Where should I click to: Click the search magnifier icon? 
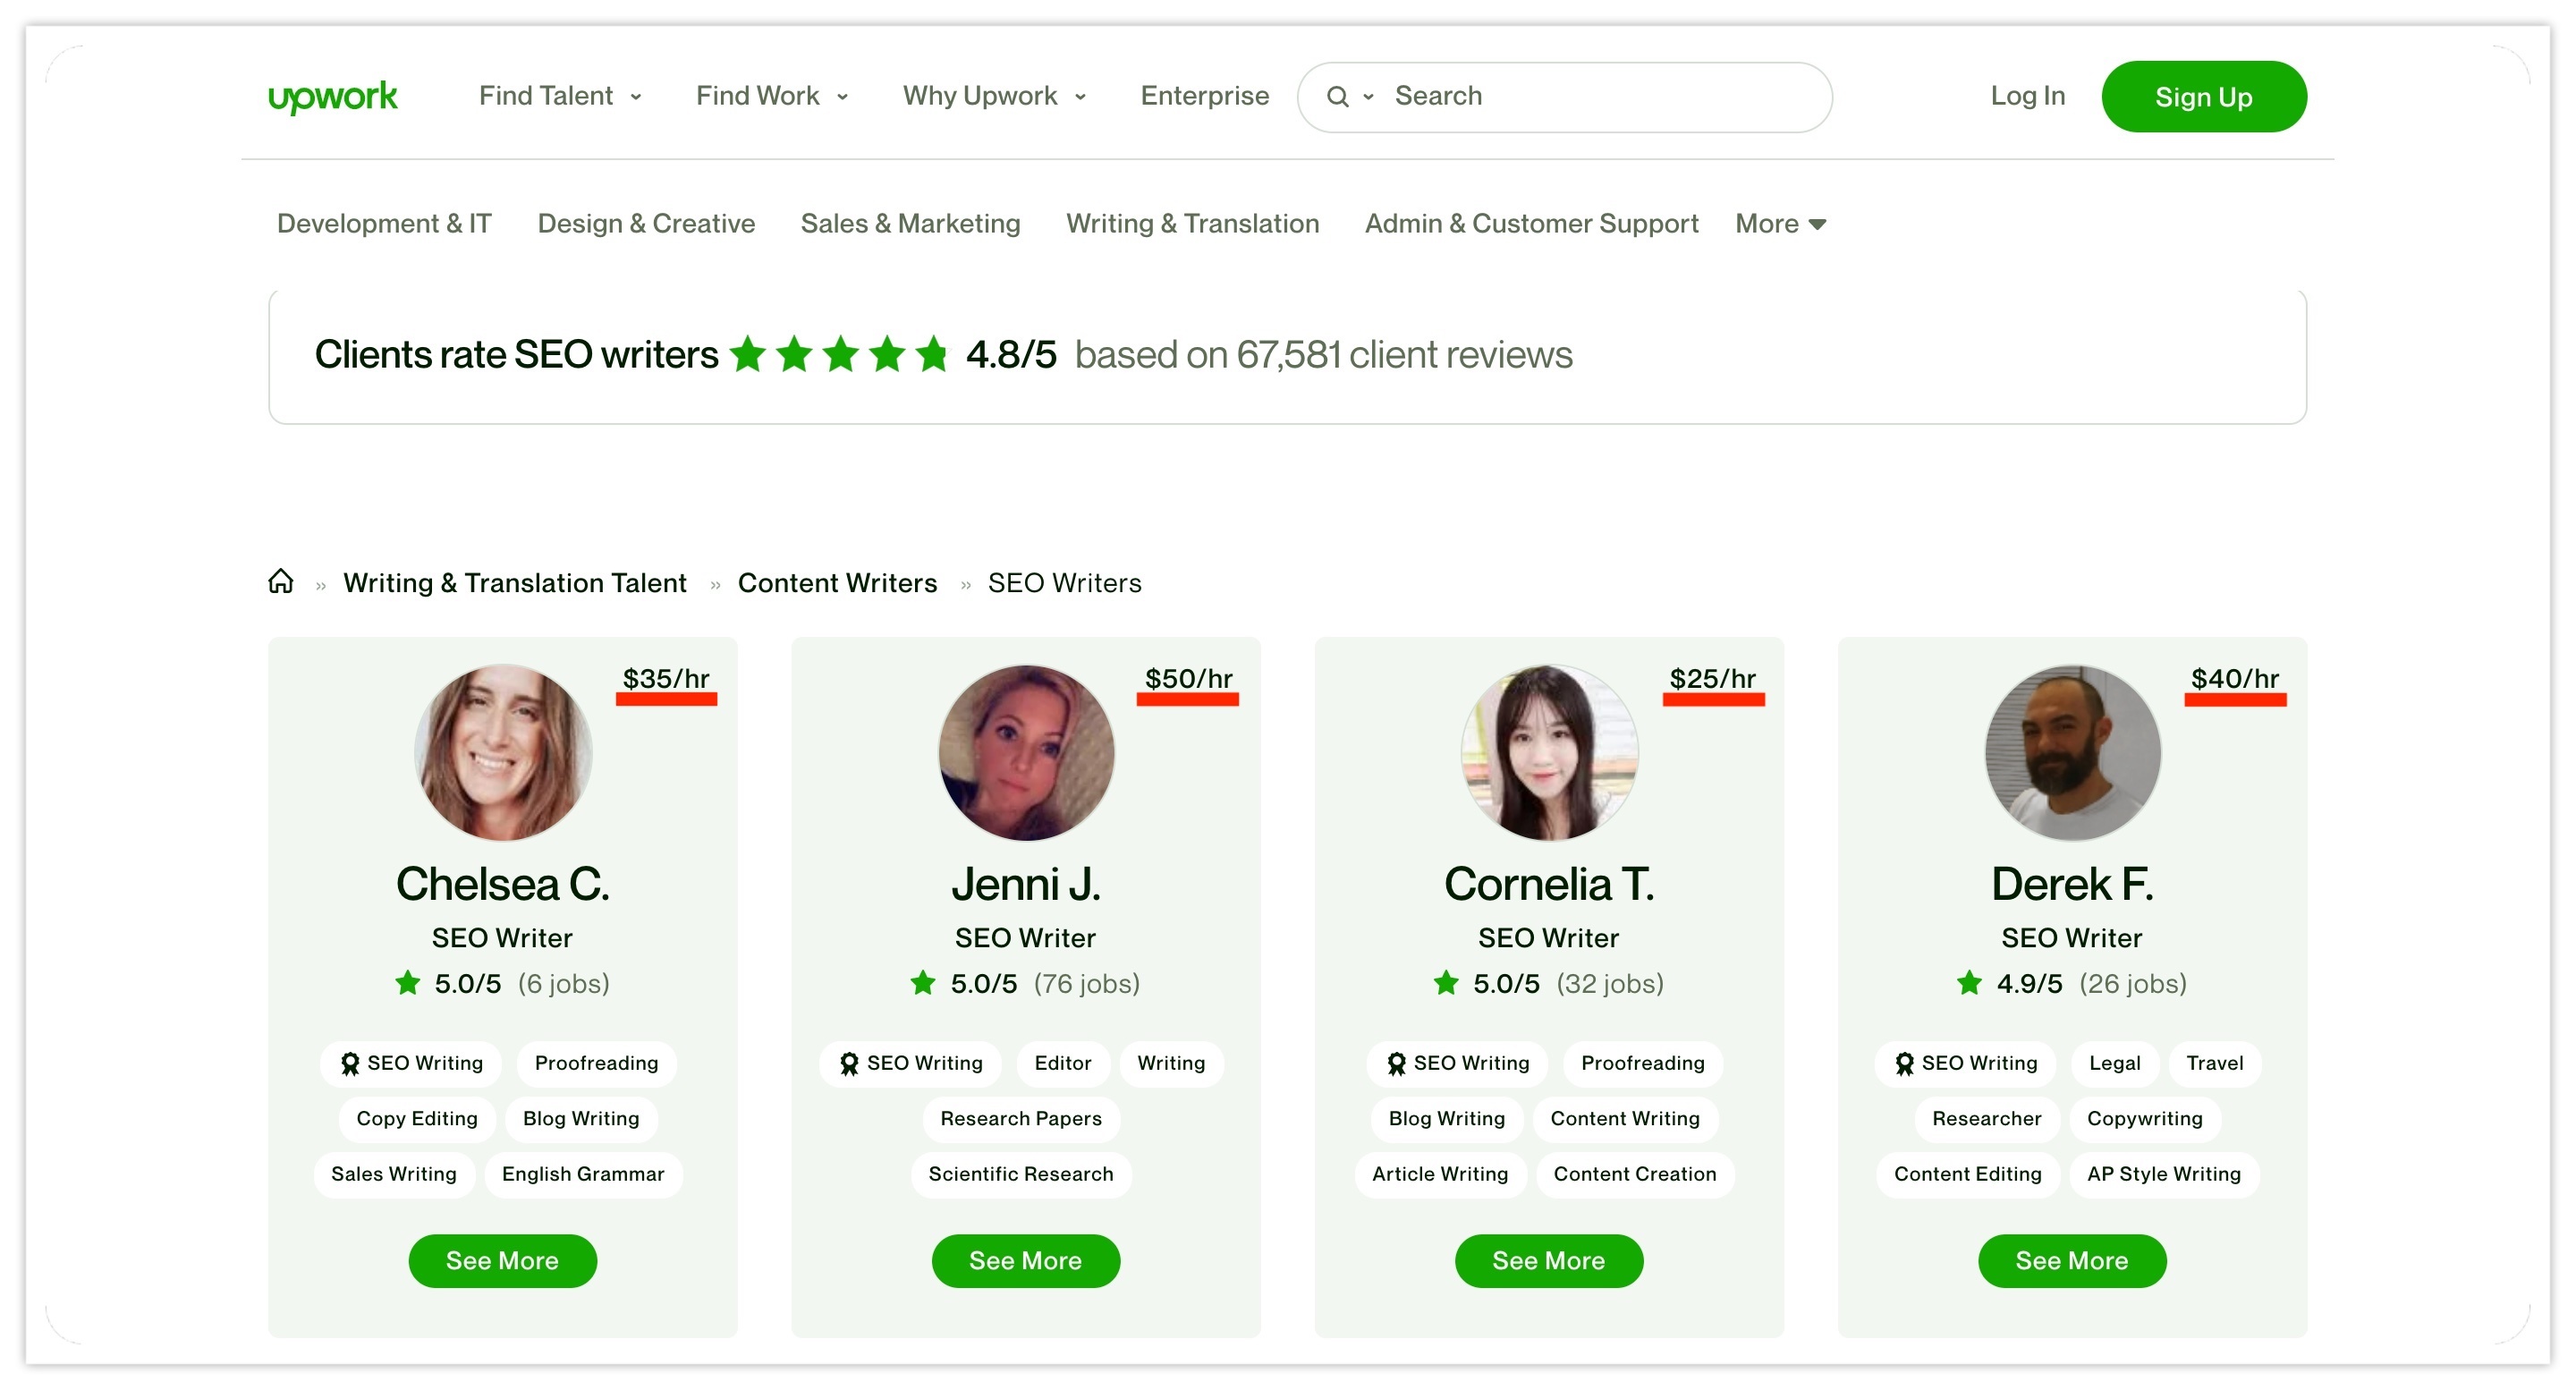1338,96
